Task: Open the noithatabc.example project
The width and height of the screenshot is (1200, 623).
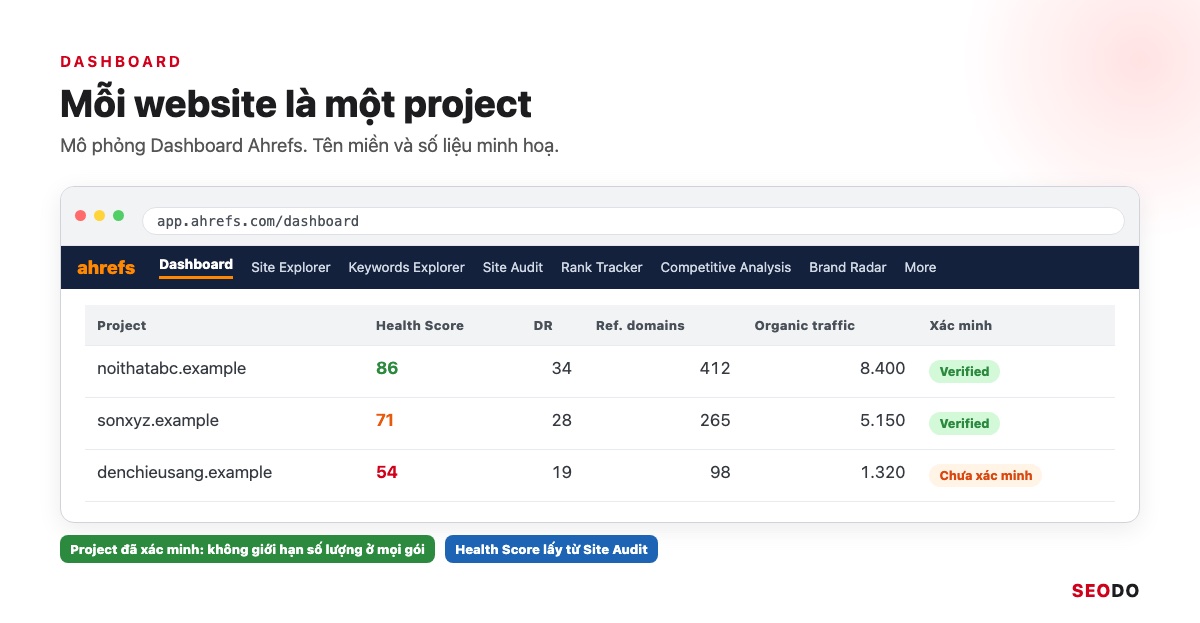Action: pyautogui.click(x=171, y=368)
